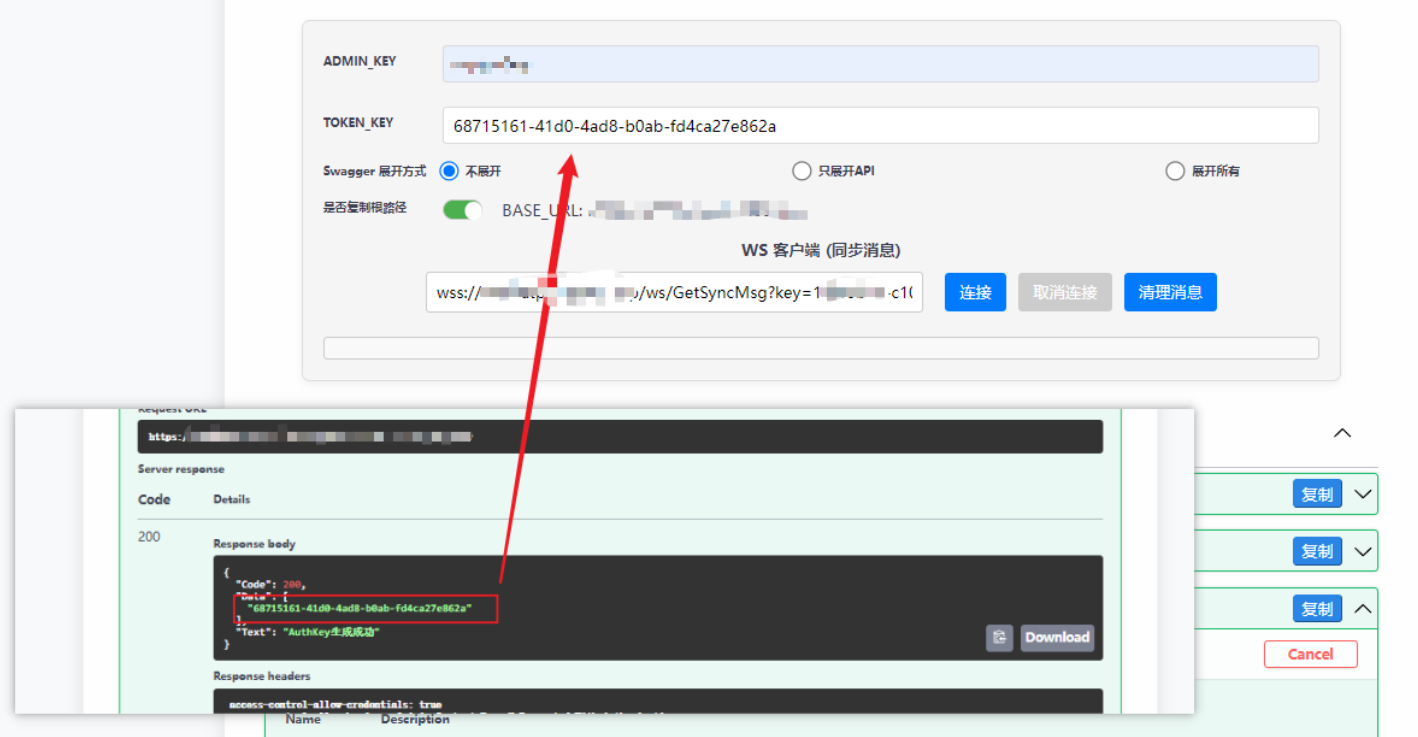Click the Download button in Response body
Image resolution: width=1418 pixels, height=737 pixels.
pyautogui.click(x=1056, y=638)
